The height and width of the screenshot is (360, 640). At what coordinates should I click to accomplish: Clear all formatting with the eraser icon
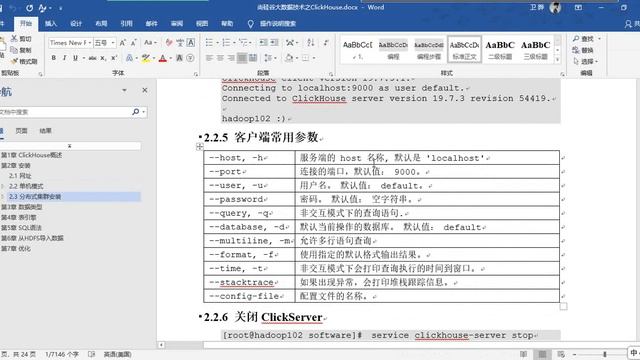[169, 42]
